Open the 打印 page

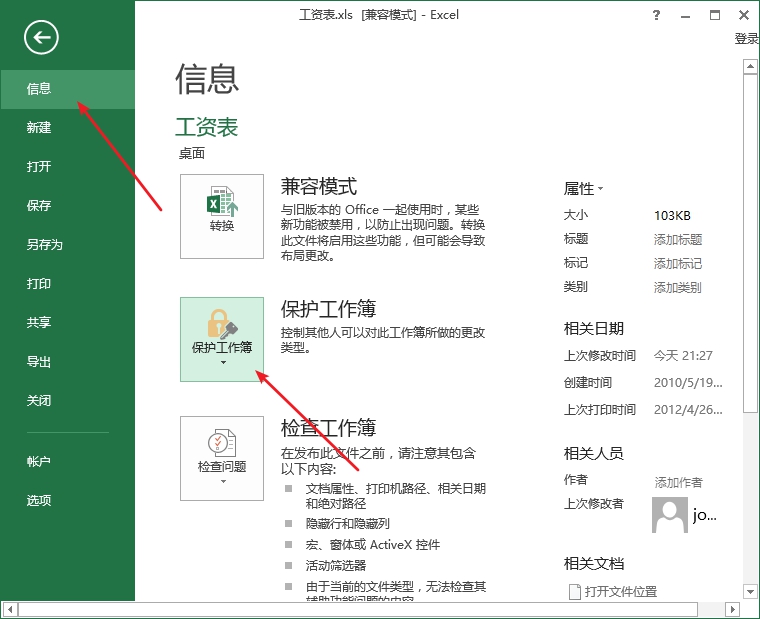67,284
